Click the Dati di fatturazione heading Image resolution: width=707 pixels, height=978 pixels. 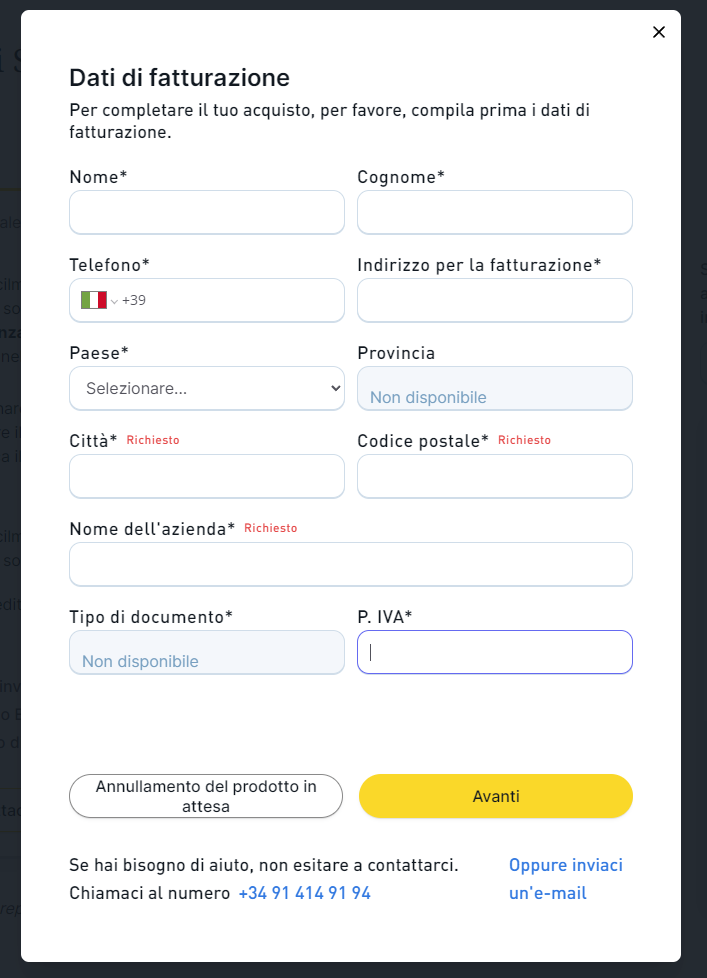tap(179, 77)
